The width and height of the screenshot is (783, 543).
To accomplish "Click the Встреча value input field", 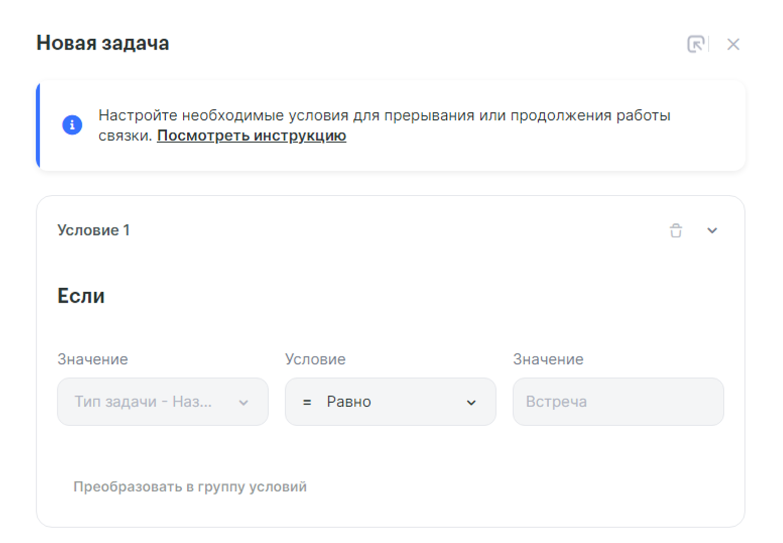I will point(618,402).
